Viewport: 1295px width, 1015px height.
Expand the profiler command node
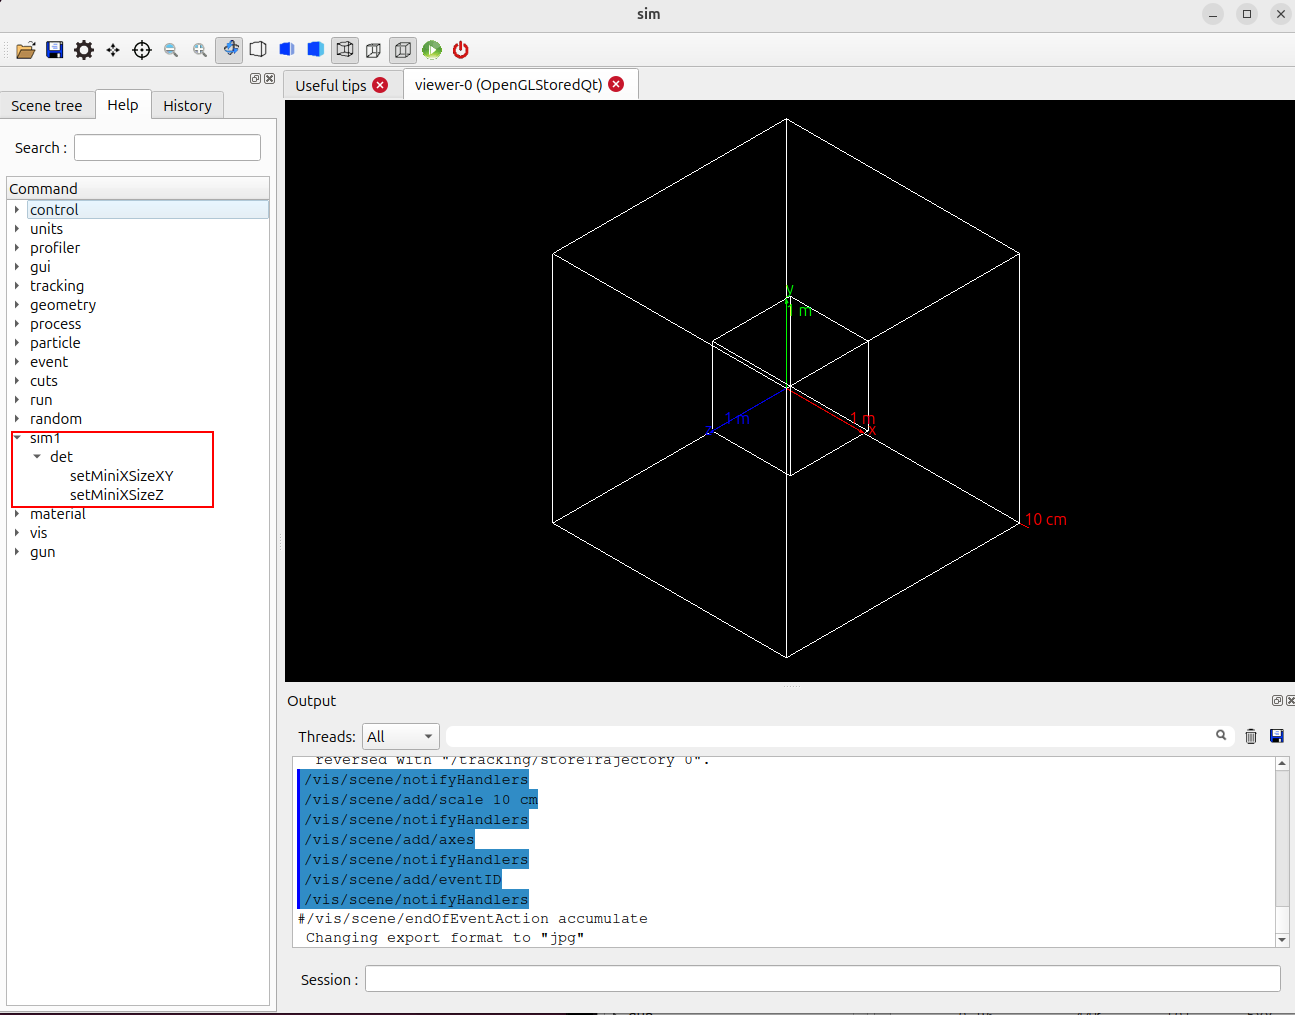tap(17, 248)
